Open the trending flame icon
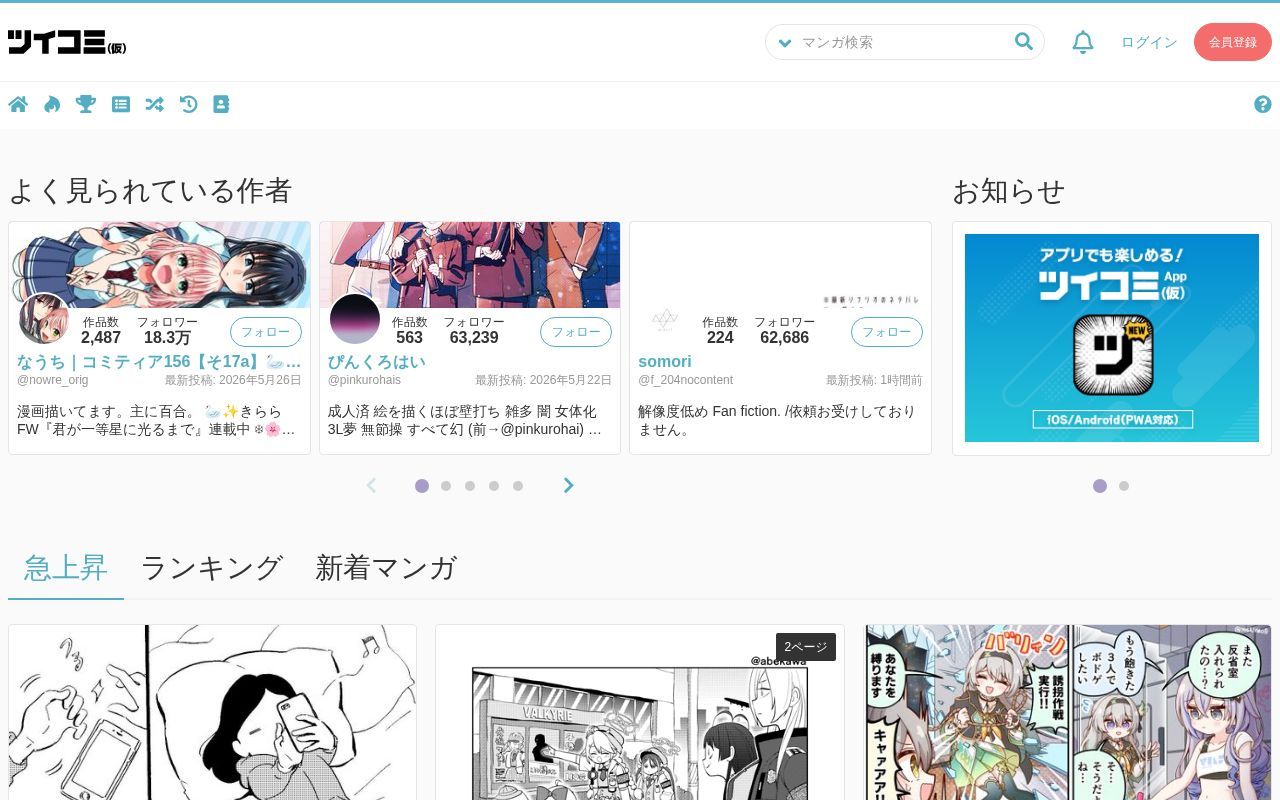This screenshot has height=800, width=1280. 52,104
